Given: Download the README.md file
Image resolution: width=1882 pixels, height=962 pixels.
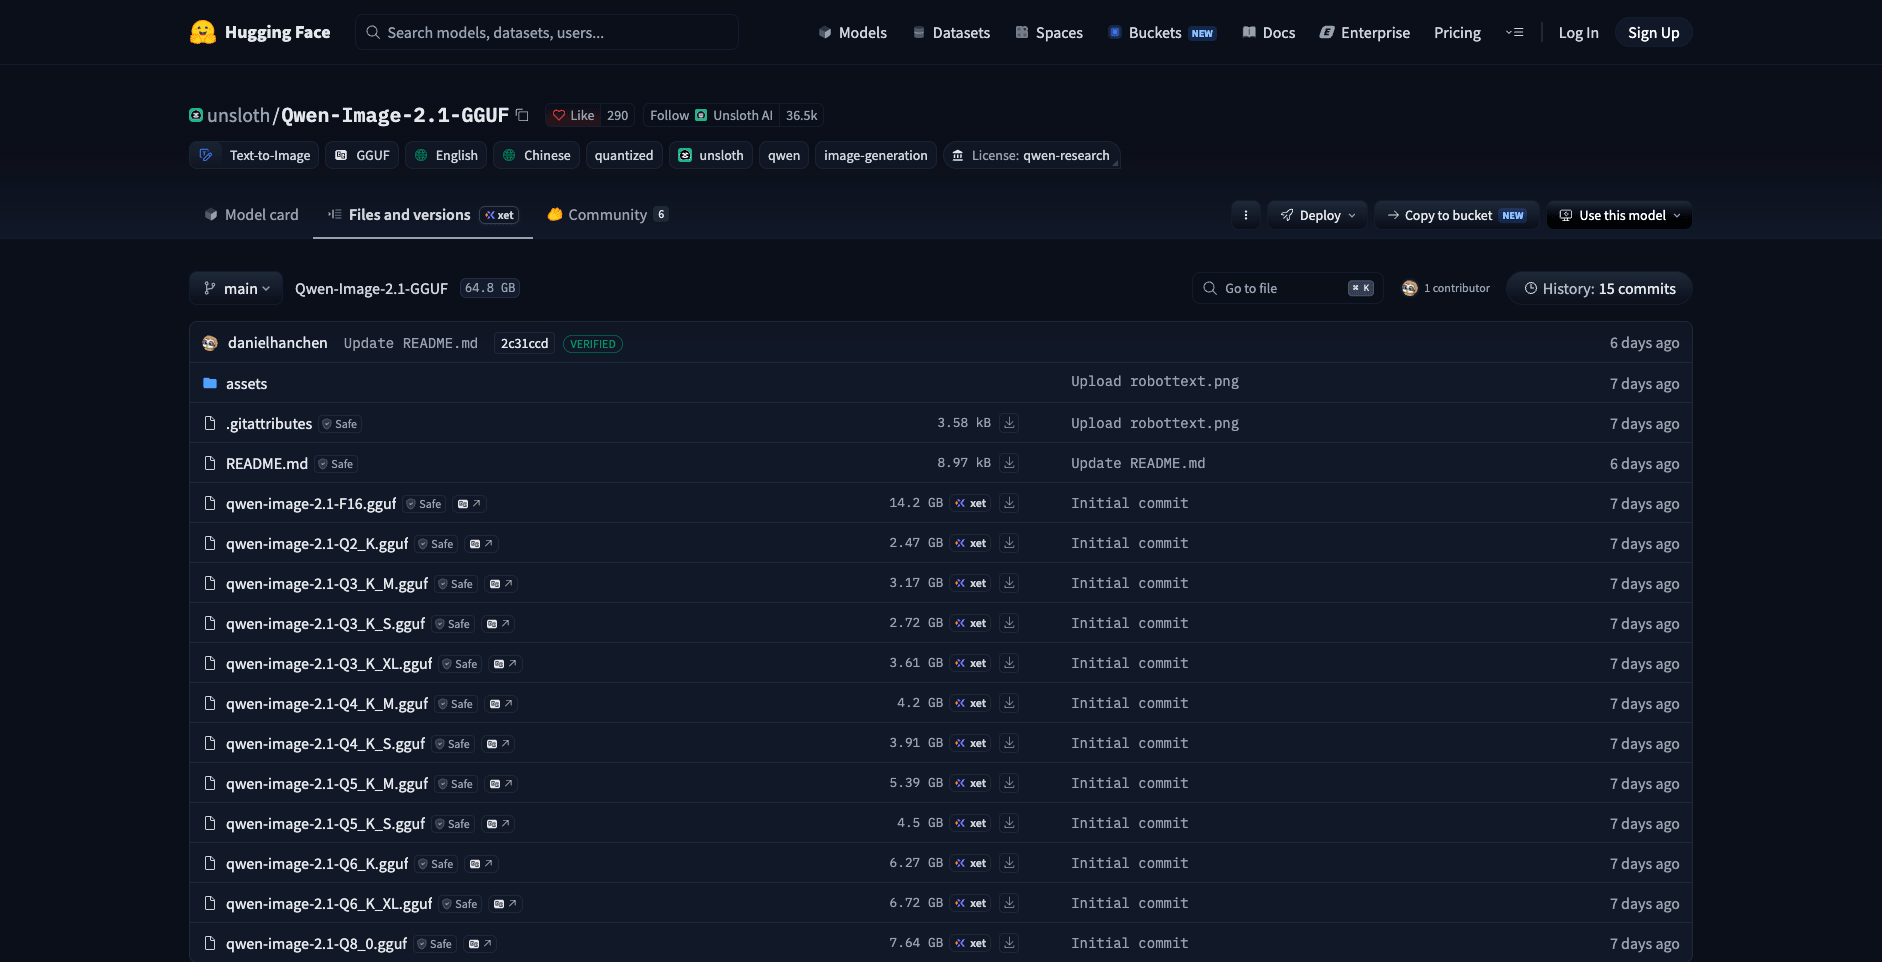Looking at the screenshot, I should pos(1009,463).
